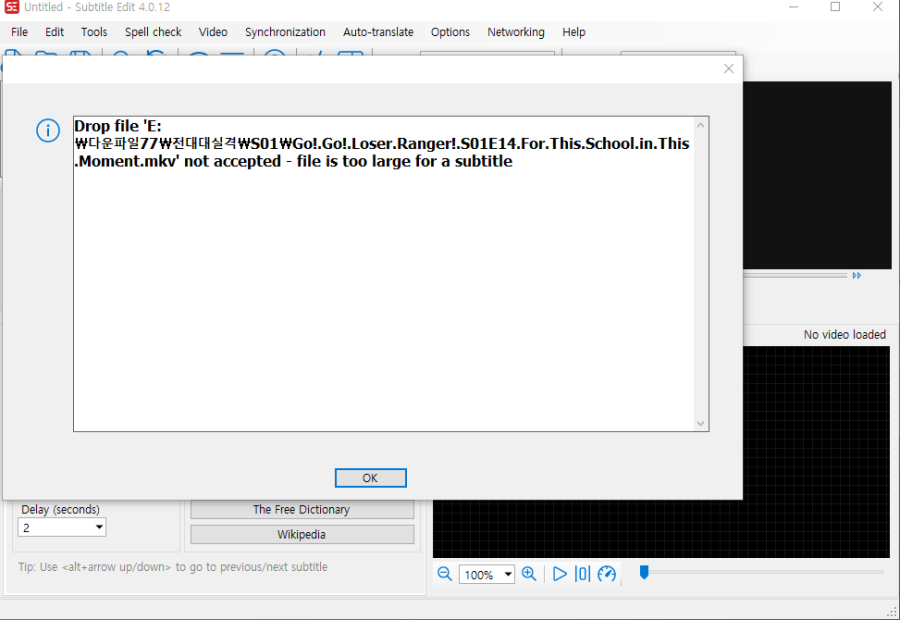The width and height of the screenshot is (900, 620).
Task: Expand the 100% zoom level dropdown
Action: tap(508, 574)
